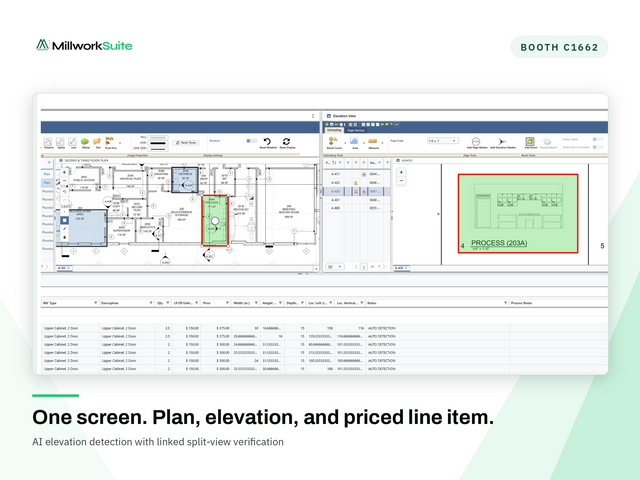This screenshot has height=480, width=640.
Task: Select the A-102 sheet tab
Action: (x=62, y=268)
